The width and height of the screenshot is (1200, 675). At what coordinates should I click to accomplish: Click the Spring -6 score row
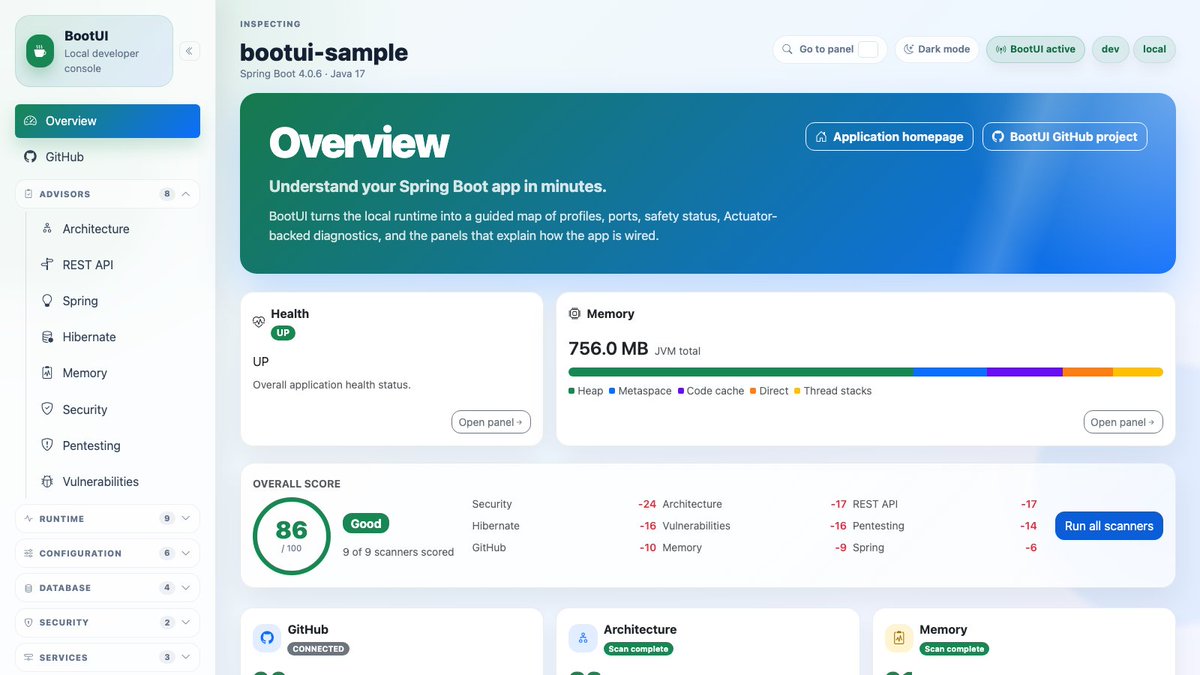point(945,548)
